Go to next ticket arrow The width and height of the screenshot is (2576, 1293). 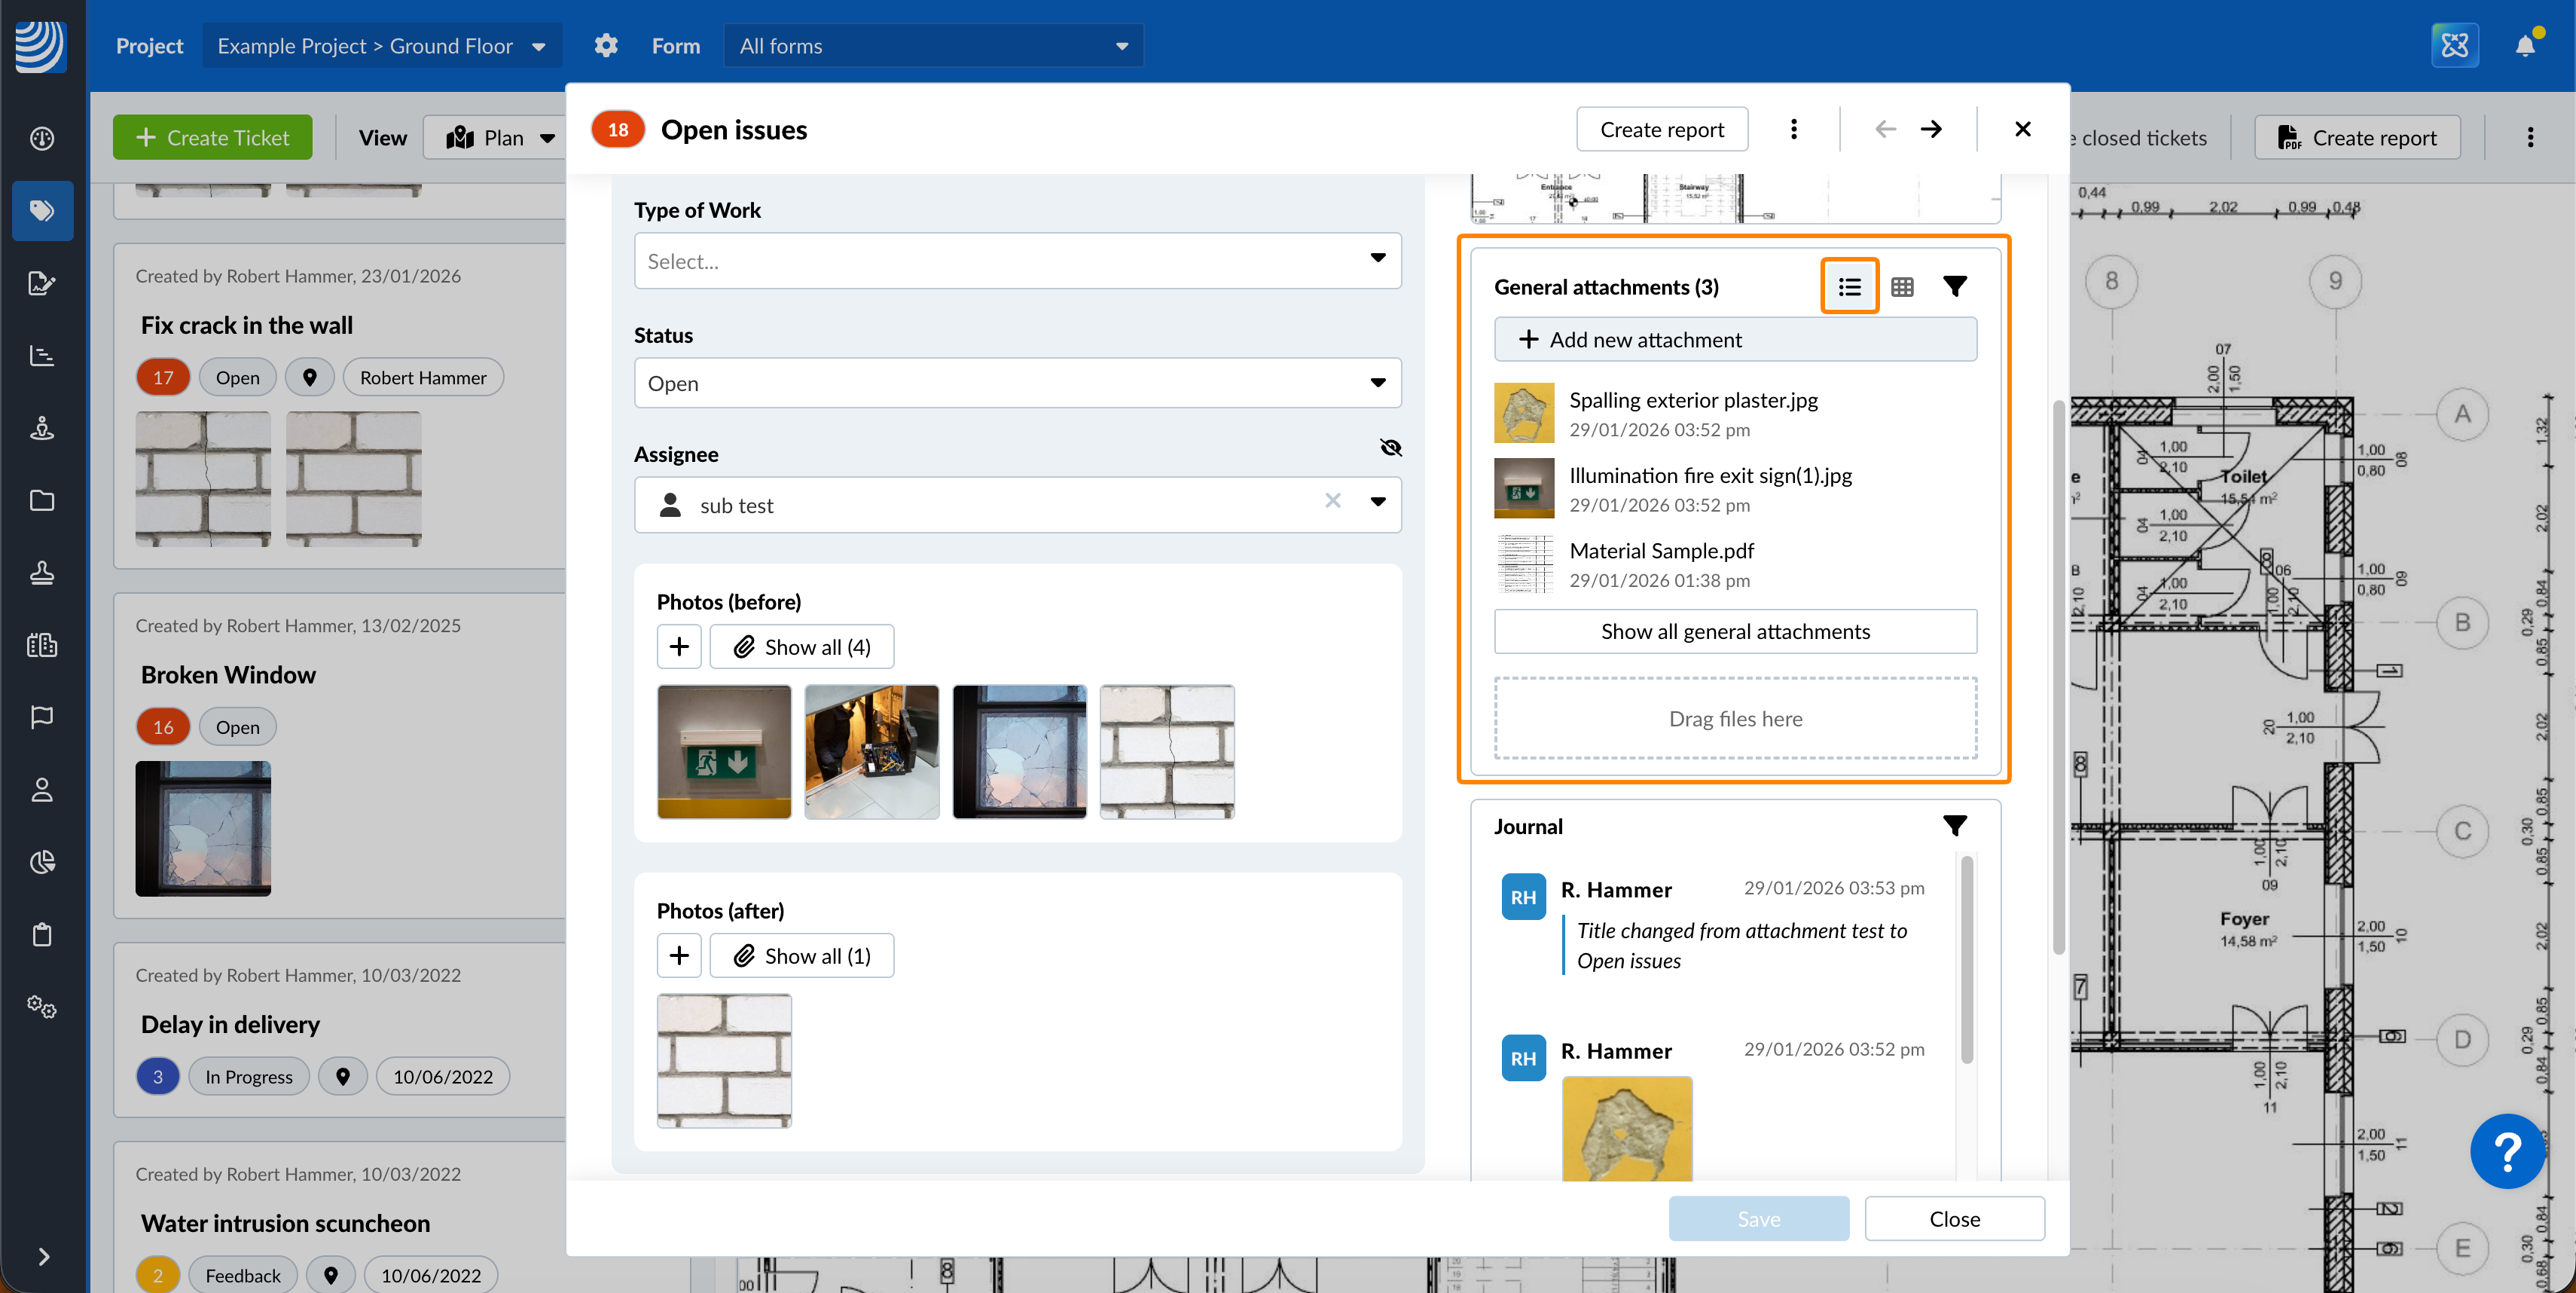coord(1931,129)
